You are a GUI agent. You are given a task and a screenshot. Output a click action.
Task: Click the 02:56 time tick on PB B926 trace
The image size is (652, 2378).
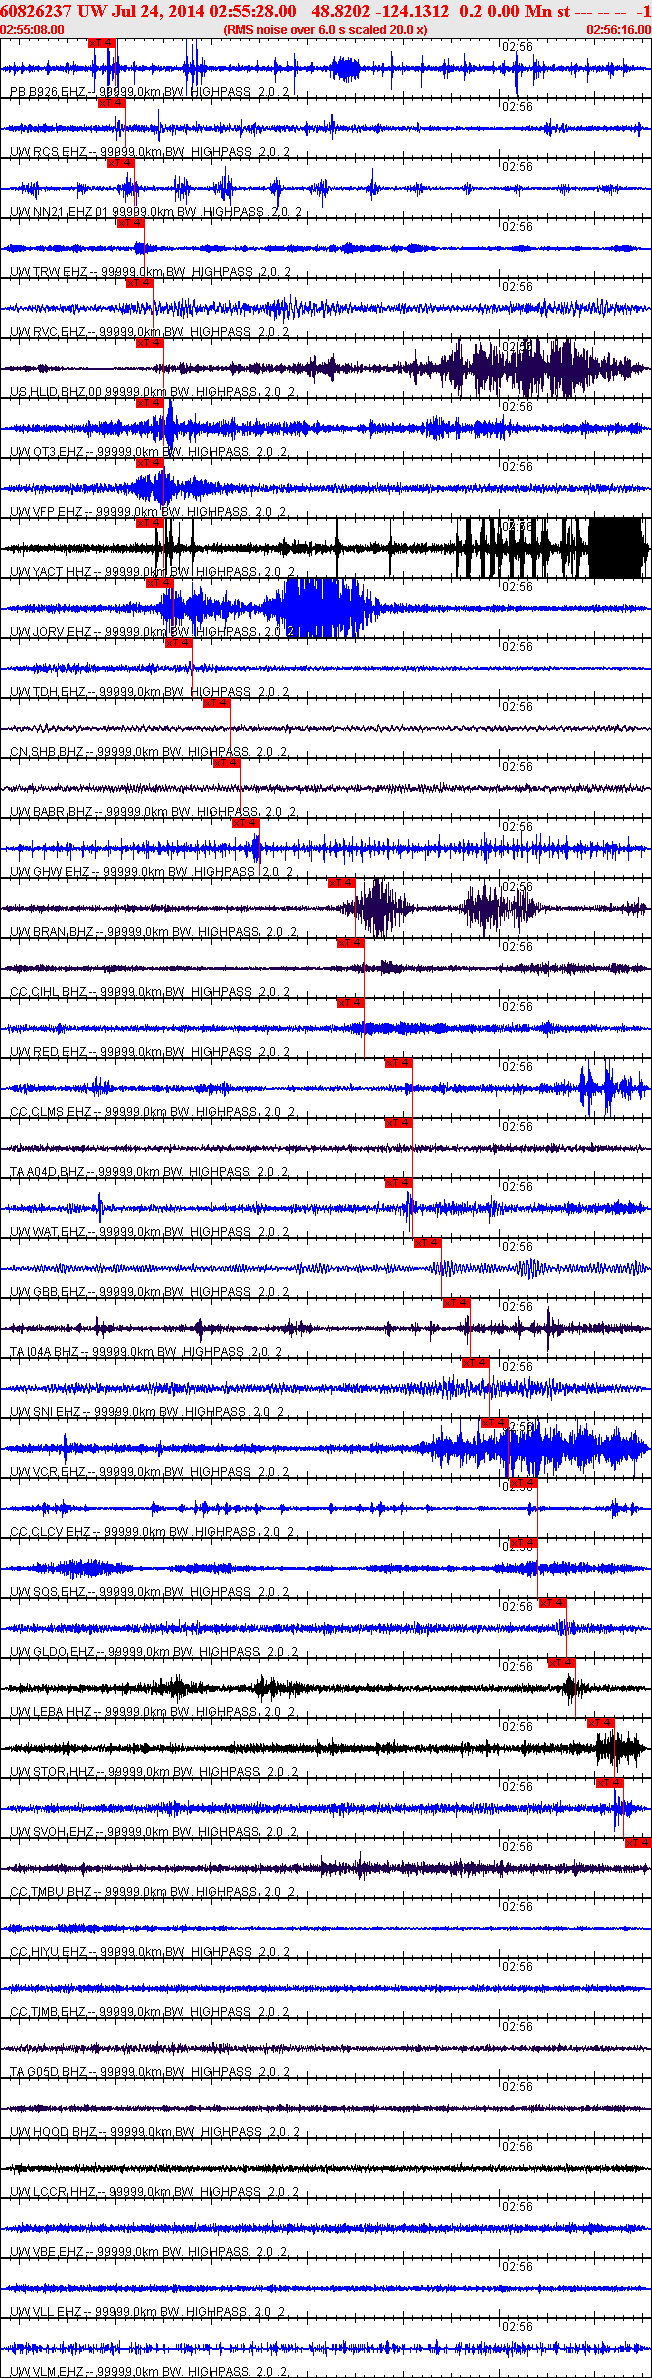(x=517, y=47)
